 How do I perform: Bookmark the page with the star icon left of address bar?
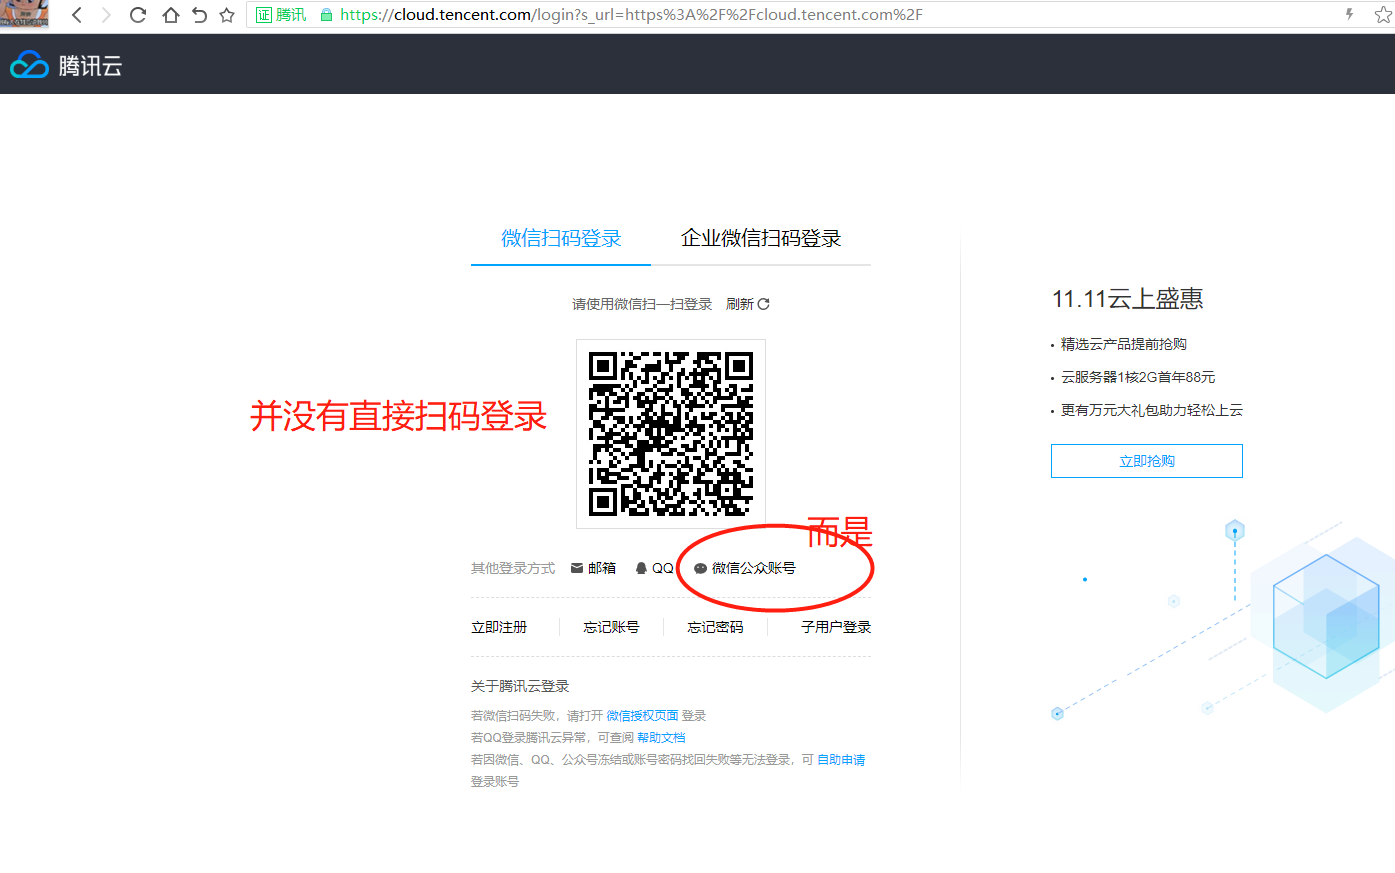coord(227,15)
